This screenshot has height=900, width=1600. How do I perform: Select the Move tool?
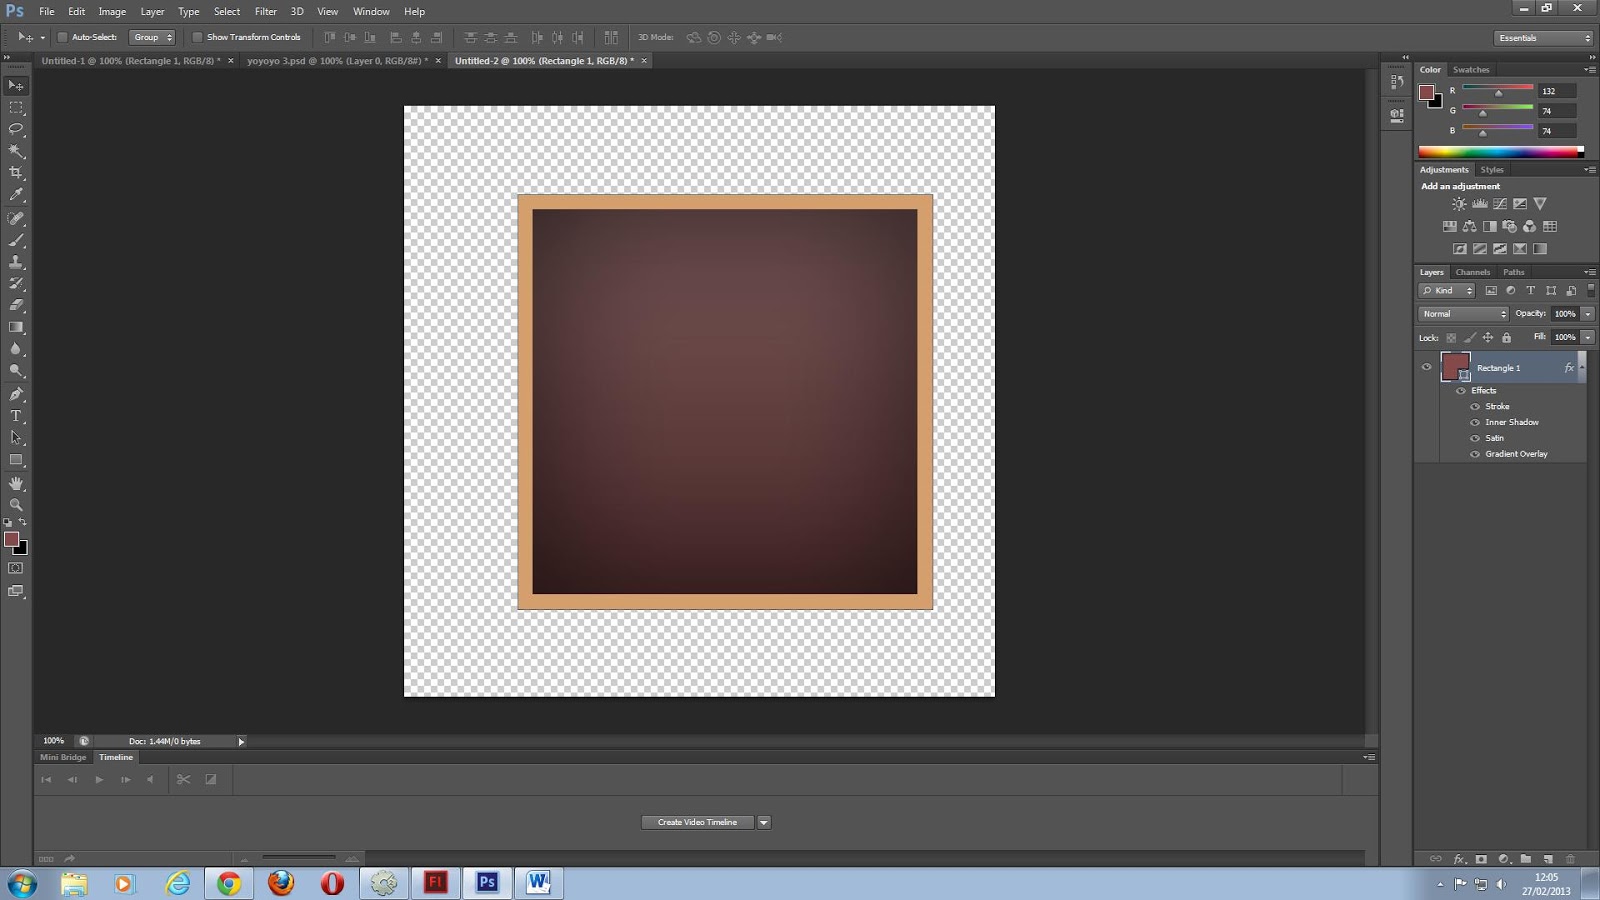click(x=14, y=85)
